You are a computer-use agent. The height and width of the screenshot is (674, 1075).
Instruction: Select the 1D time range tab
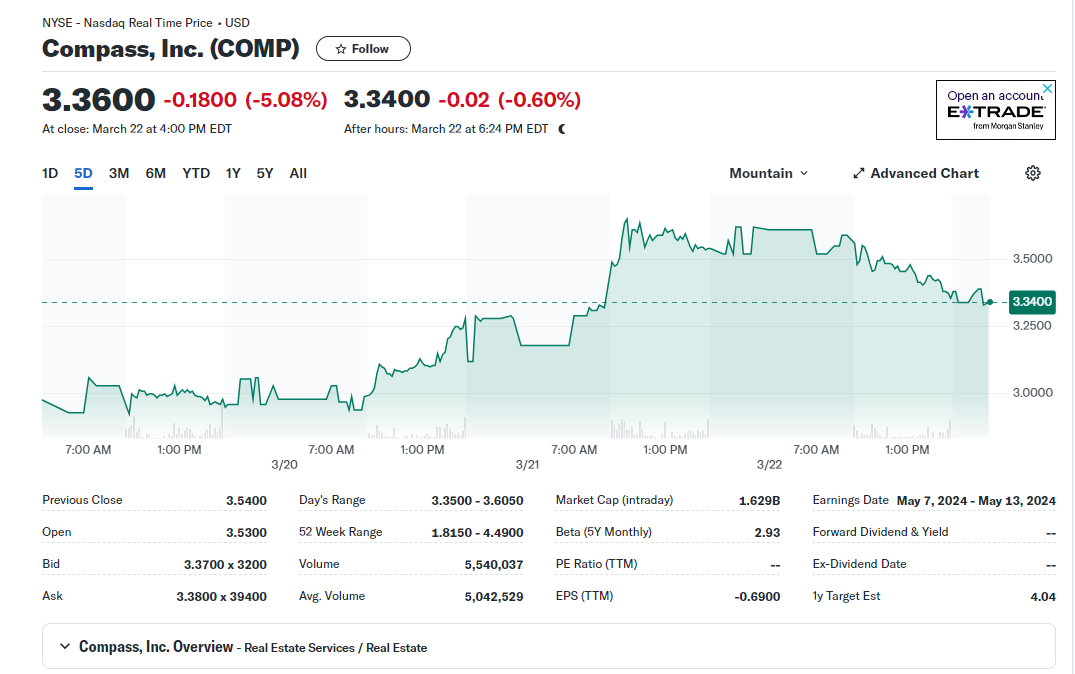click(x=50, y=173)
